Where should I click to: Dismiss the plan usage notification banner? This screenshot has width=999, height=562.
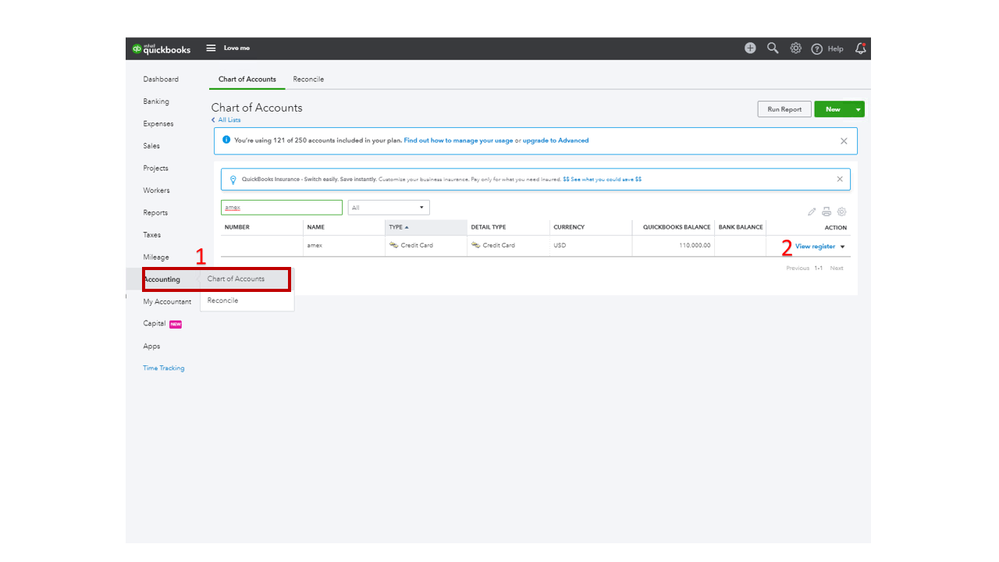click(843, 141)
